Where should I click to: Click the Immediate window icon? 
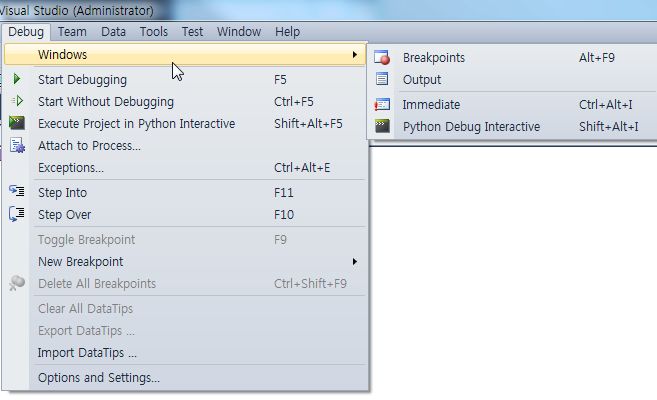[382, 104]
